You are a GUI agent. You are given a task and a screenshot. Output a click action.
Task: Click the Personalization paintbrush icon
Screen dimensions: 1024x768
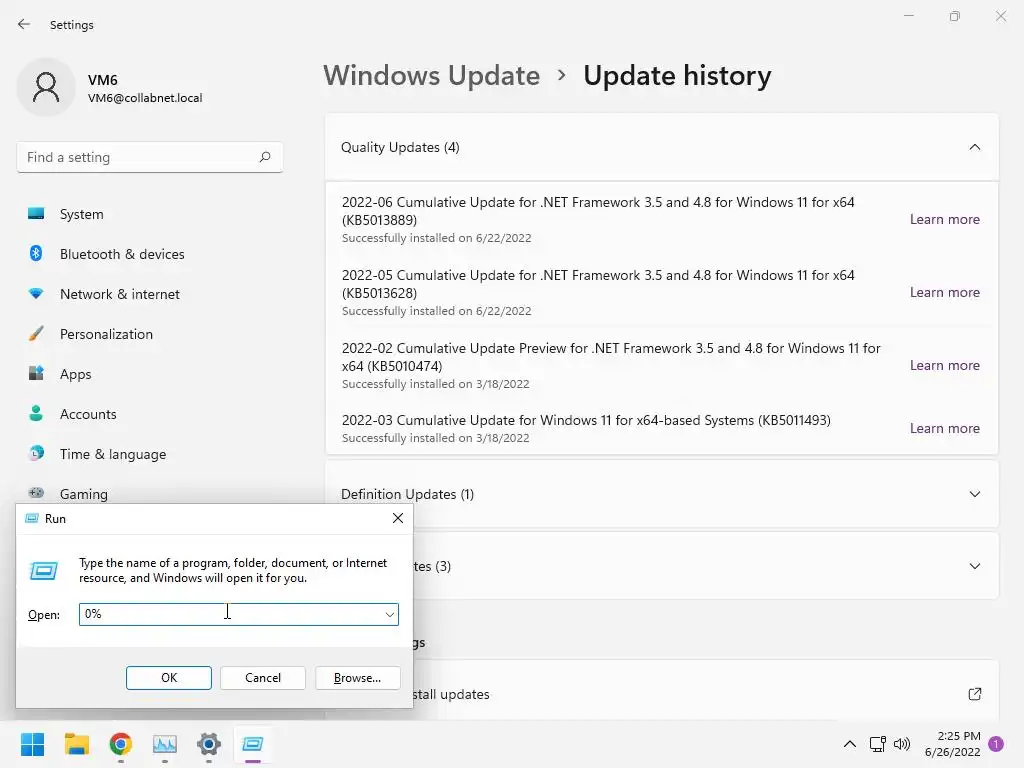pyautogui.click(x=36, y=334)
